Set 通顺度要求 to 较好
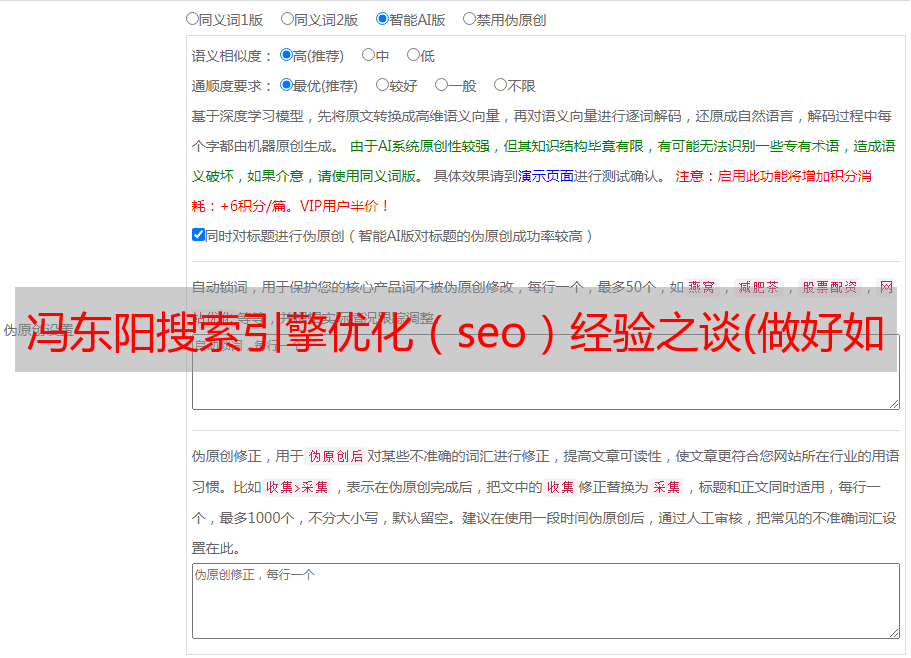This screenshot has width=911, height=658. 382,85
